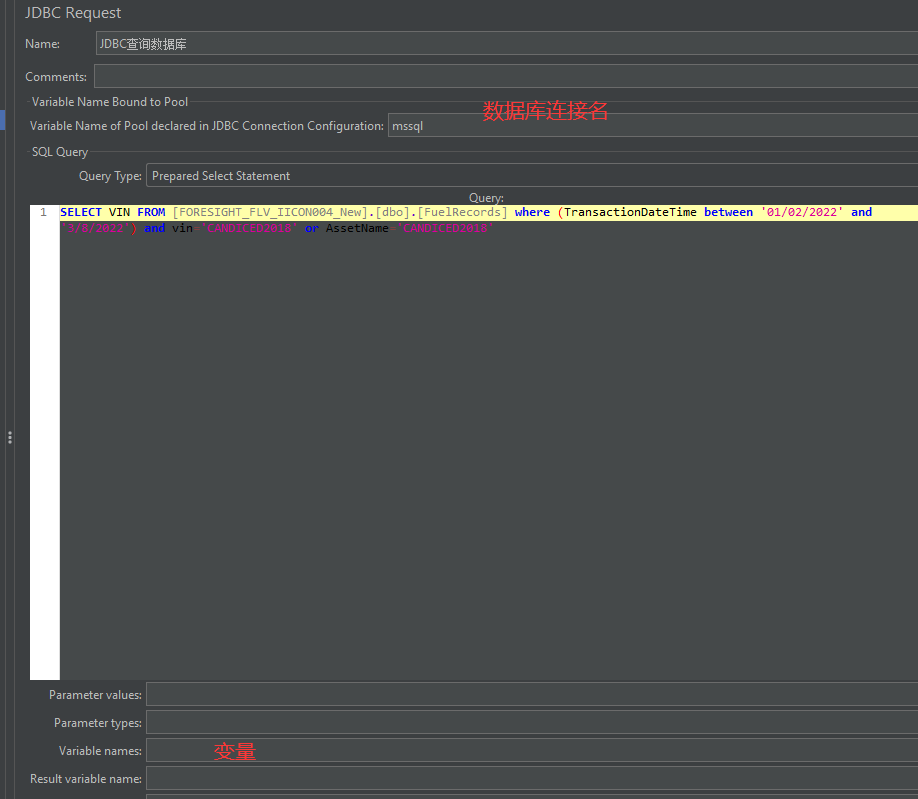Click inside the Comments field
The width and height of the screenshot is (918, 799).
tap(400, 75)
